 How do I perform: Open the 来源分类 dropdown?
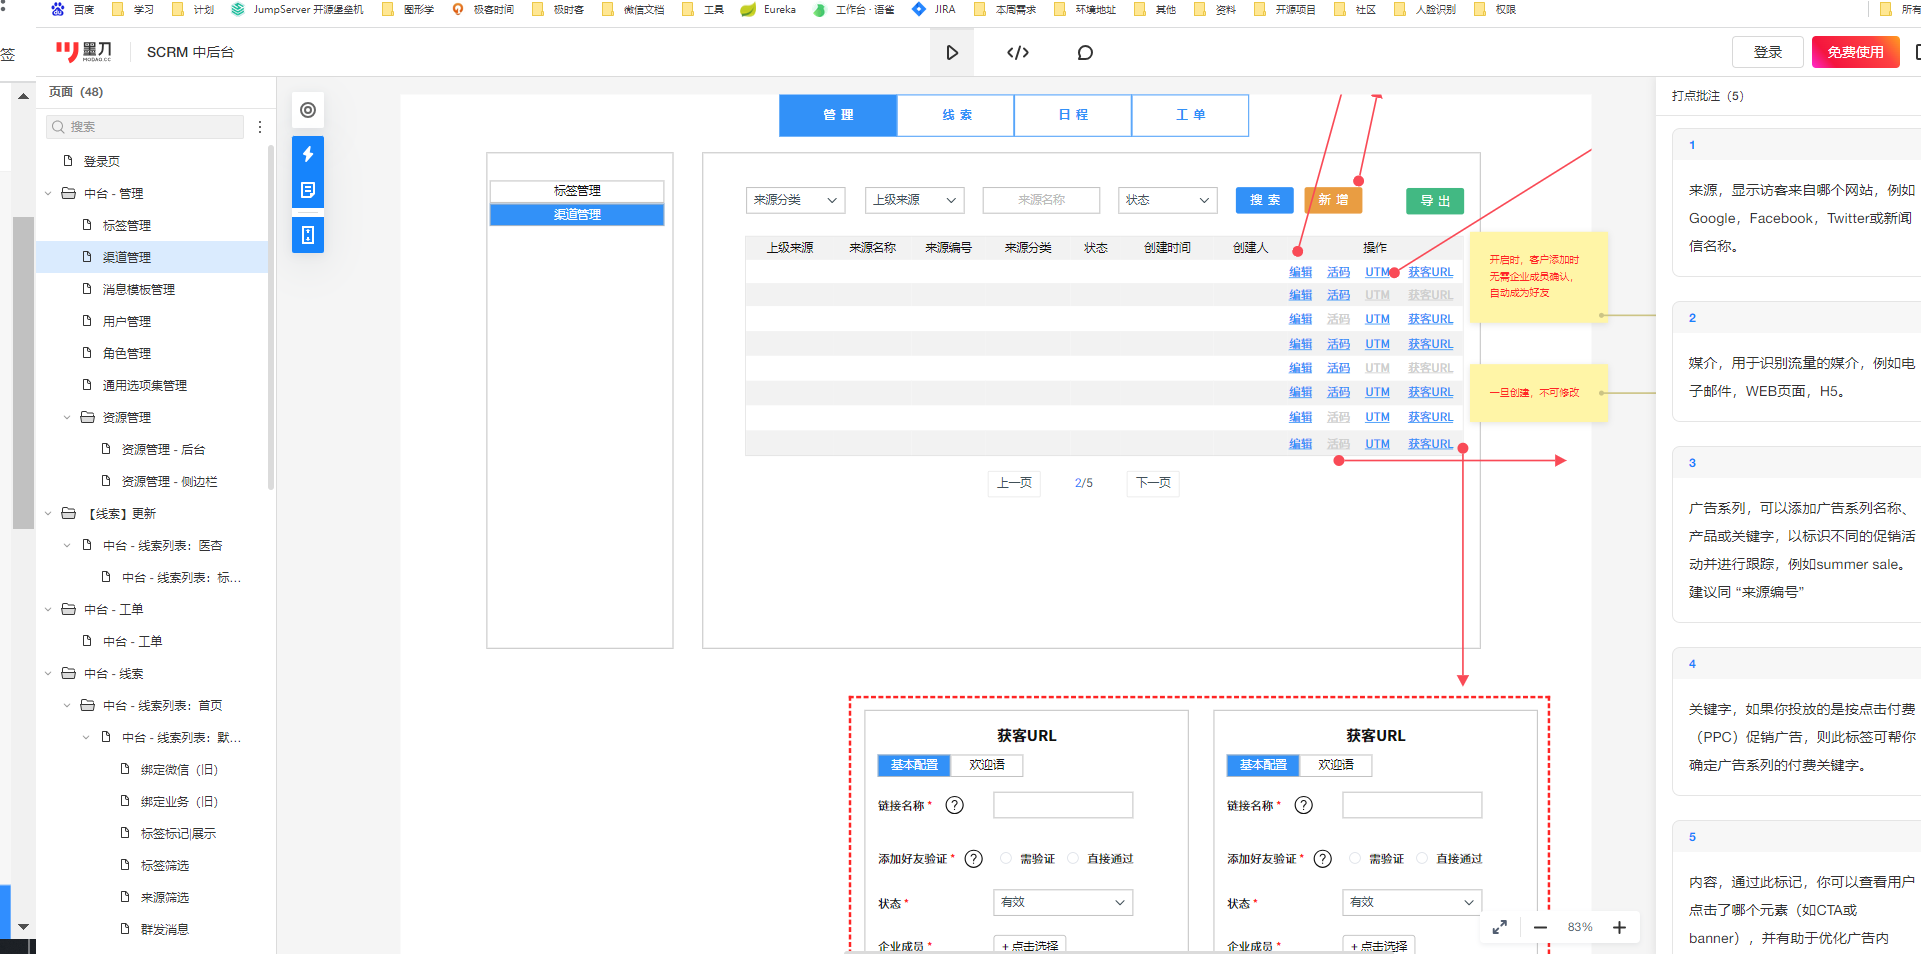(x=796, y=200)
